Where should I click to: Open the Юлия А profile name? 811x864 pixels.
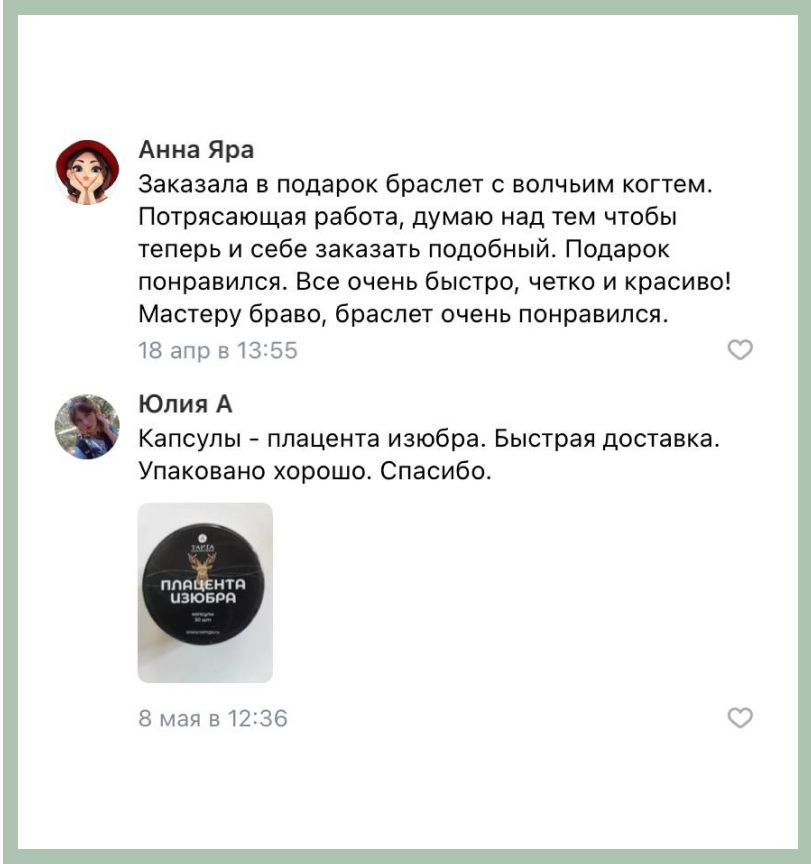tap(185, 404)
